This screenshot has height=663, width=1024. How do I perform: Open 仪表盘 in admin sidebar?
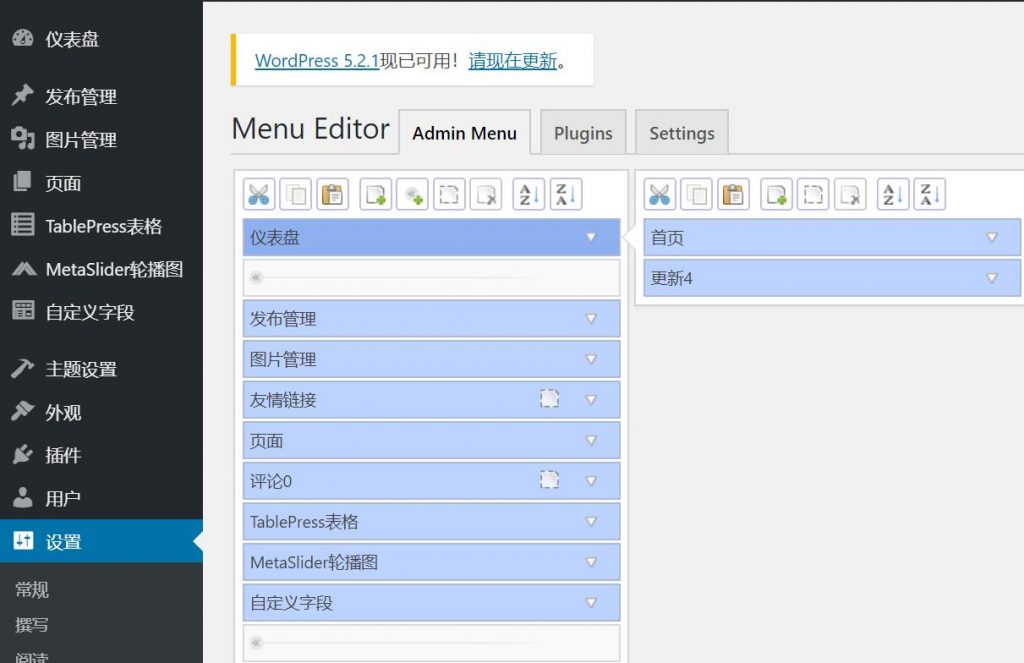pos(101,39)
